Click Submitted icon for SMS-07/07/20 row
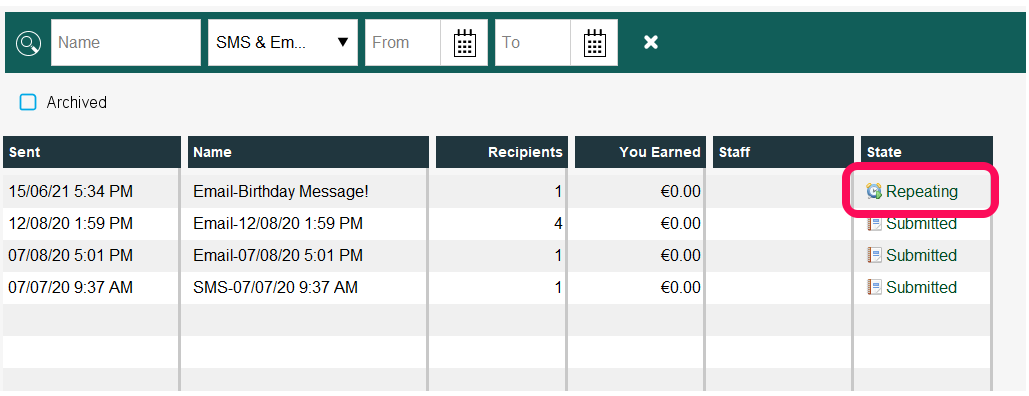Image resolution: width=1029 pixels, height=396 pixels. click(874, 288)
